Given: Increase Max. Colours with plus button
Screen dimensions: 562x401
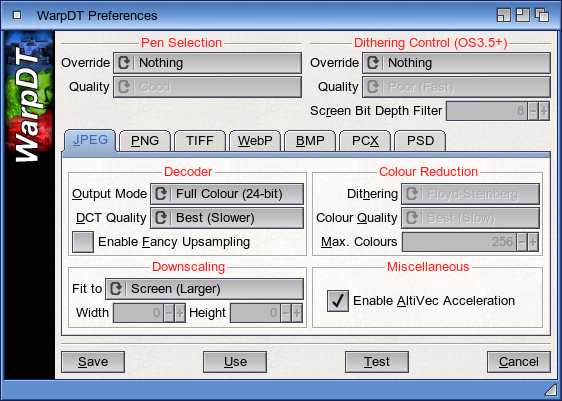Looking at the screenshot, I should pos(533,242).
